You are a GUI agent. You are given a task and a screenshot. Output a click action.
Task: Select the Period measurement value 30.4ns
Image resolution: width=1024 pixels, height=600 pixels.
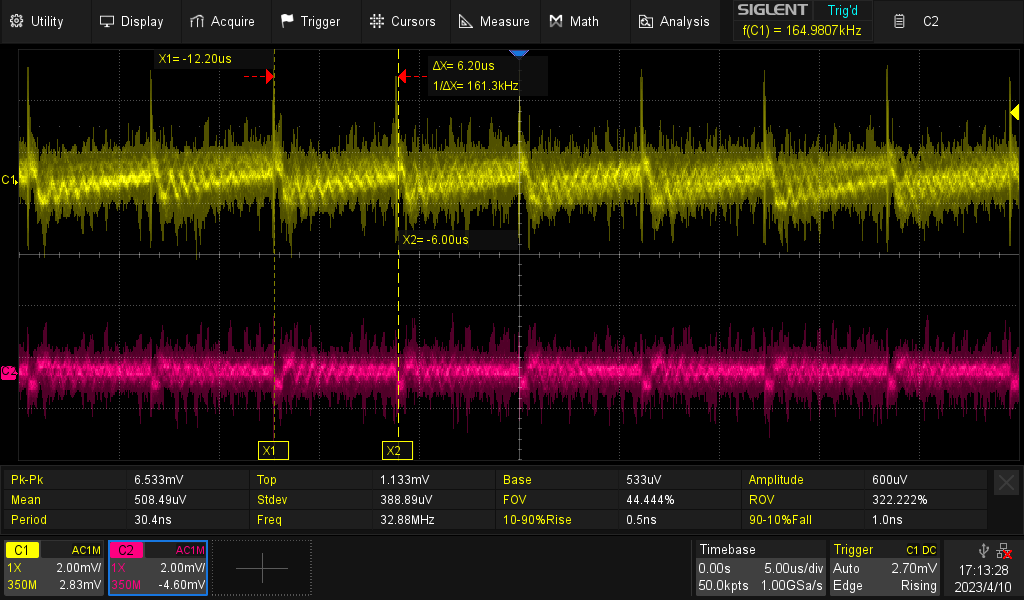(x=153, y=520)
